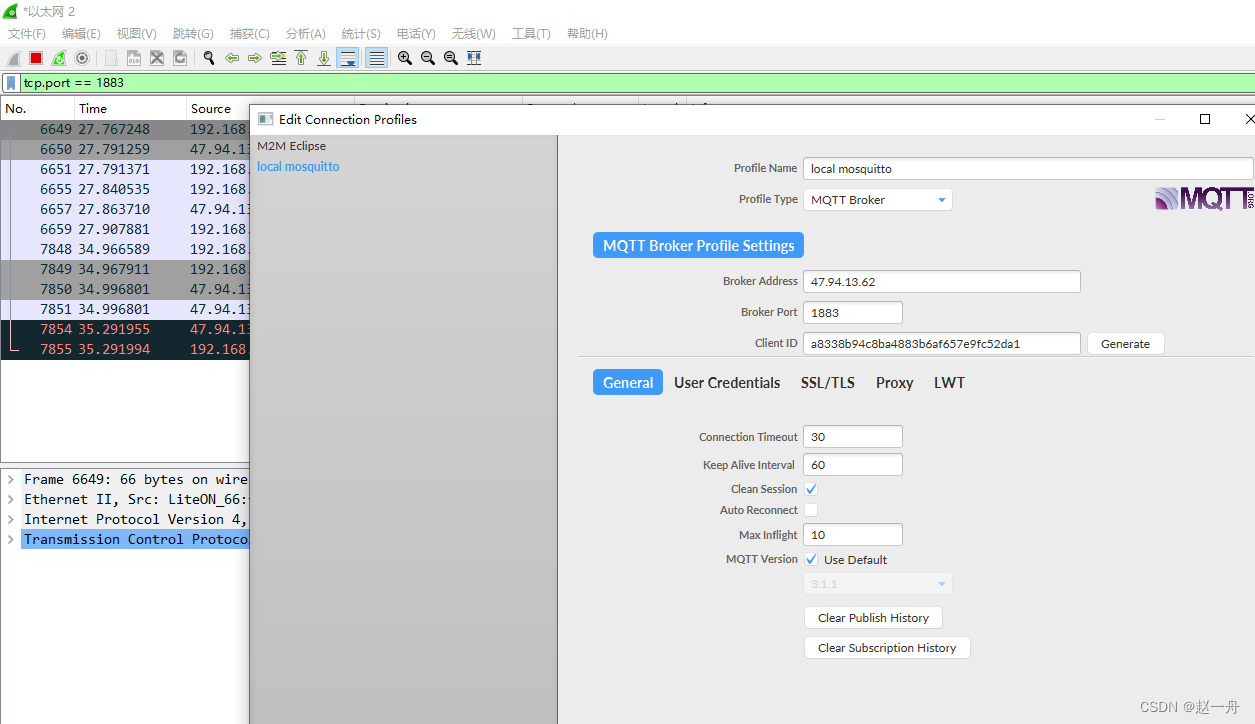Stop the running packet capture

pyautogui.click(x=36, y=58)
